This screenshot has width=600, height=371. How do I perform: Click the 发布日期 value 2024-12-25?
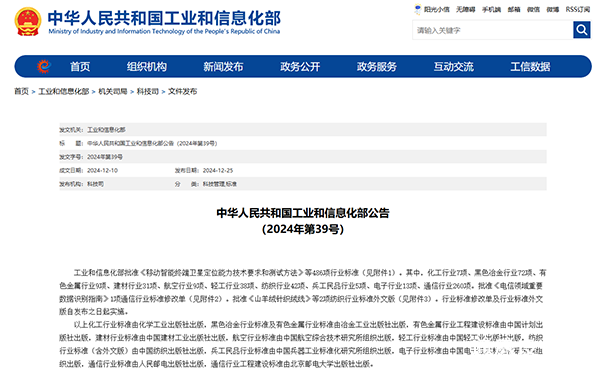(218, 170)
